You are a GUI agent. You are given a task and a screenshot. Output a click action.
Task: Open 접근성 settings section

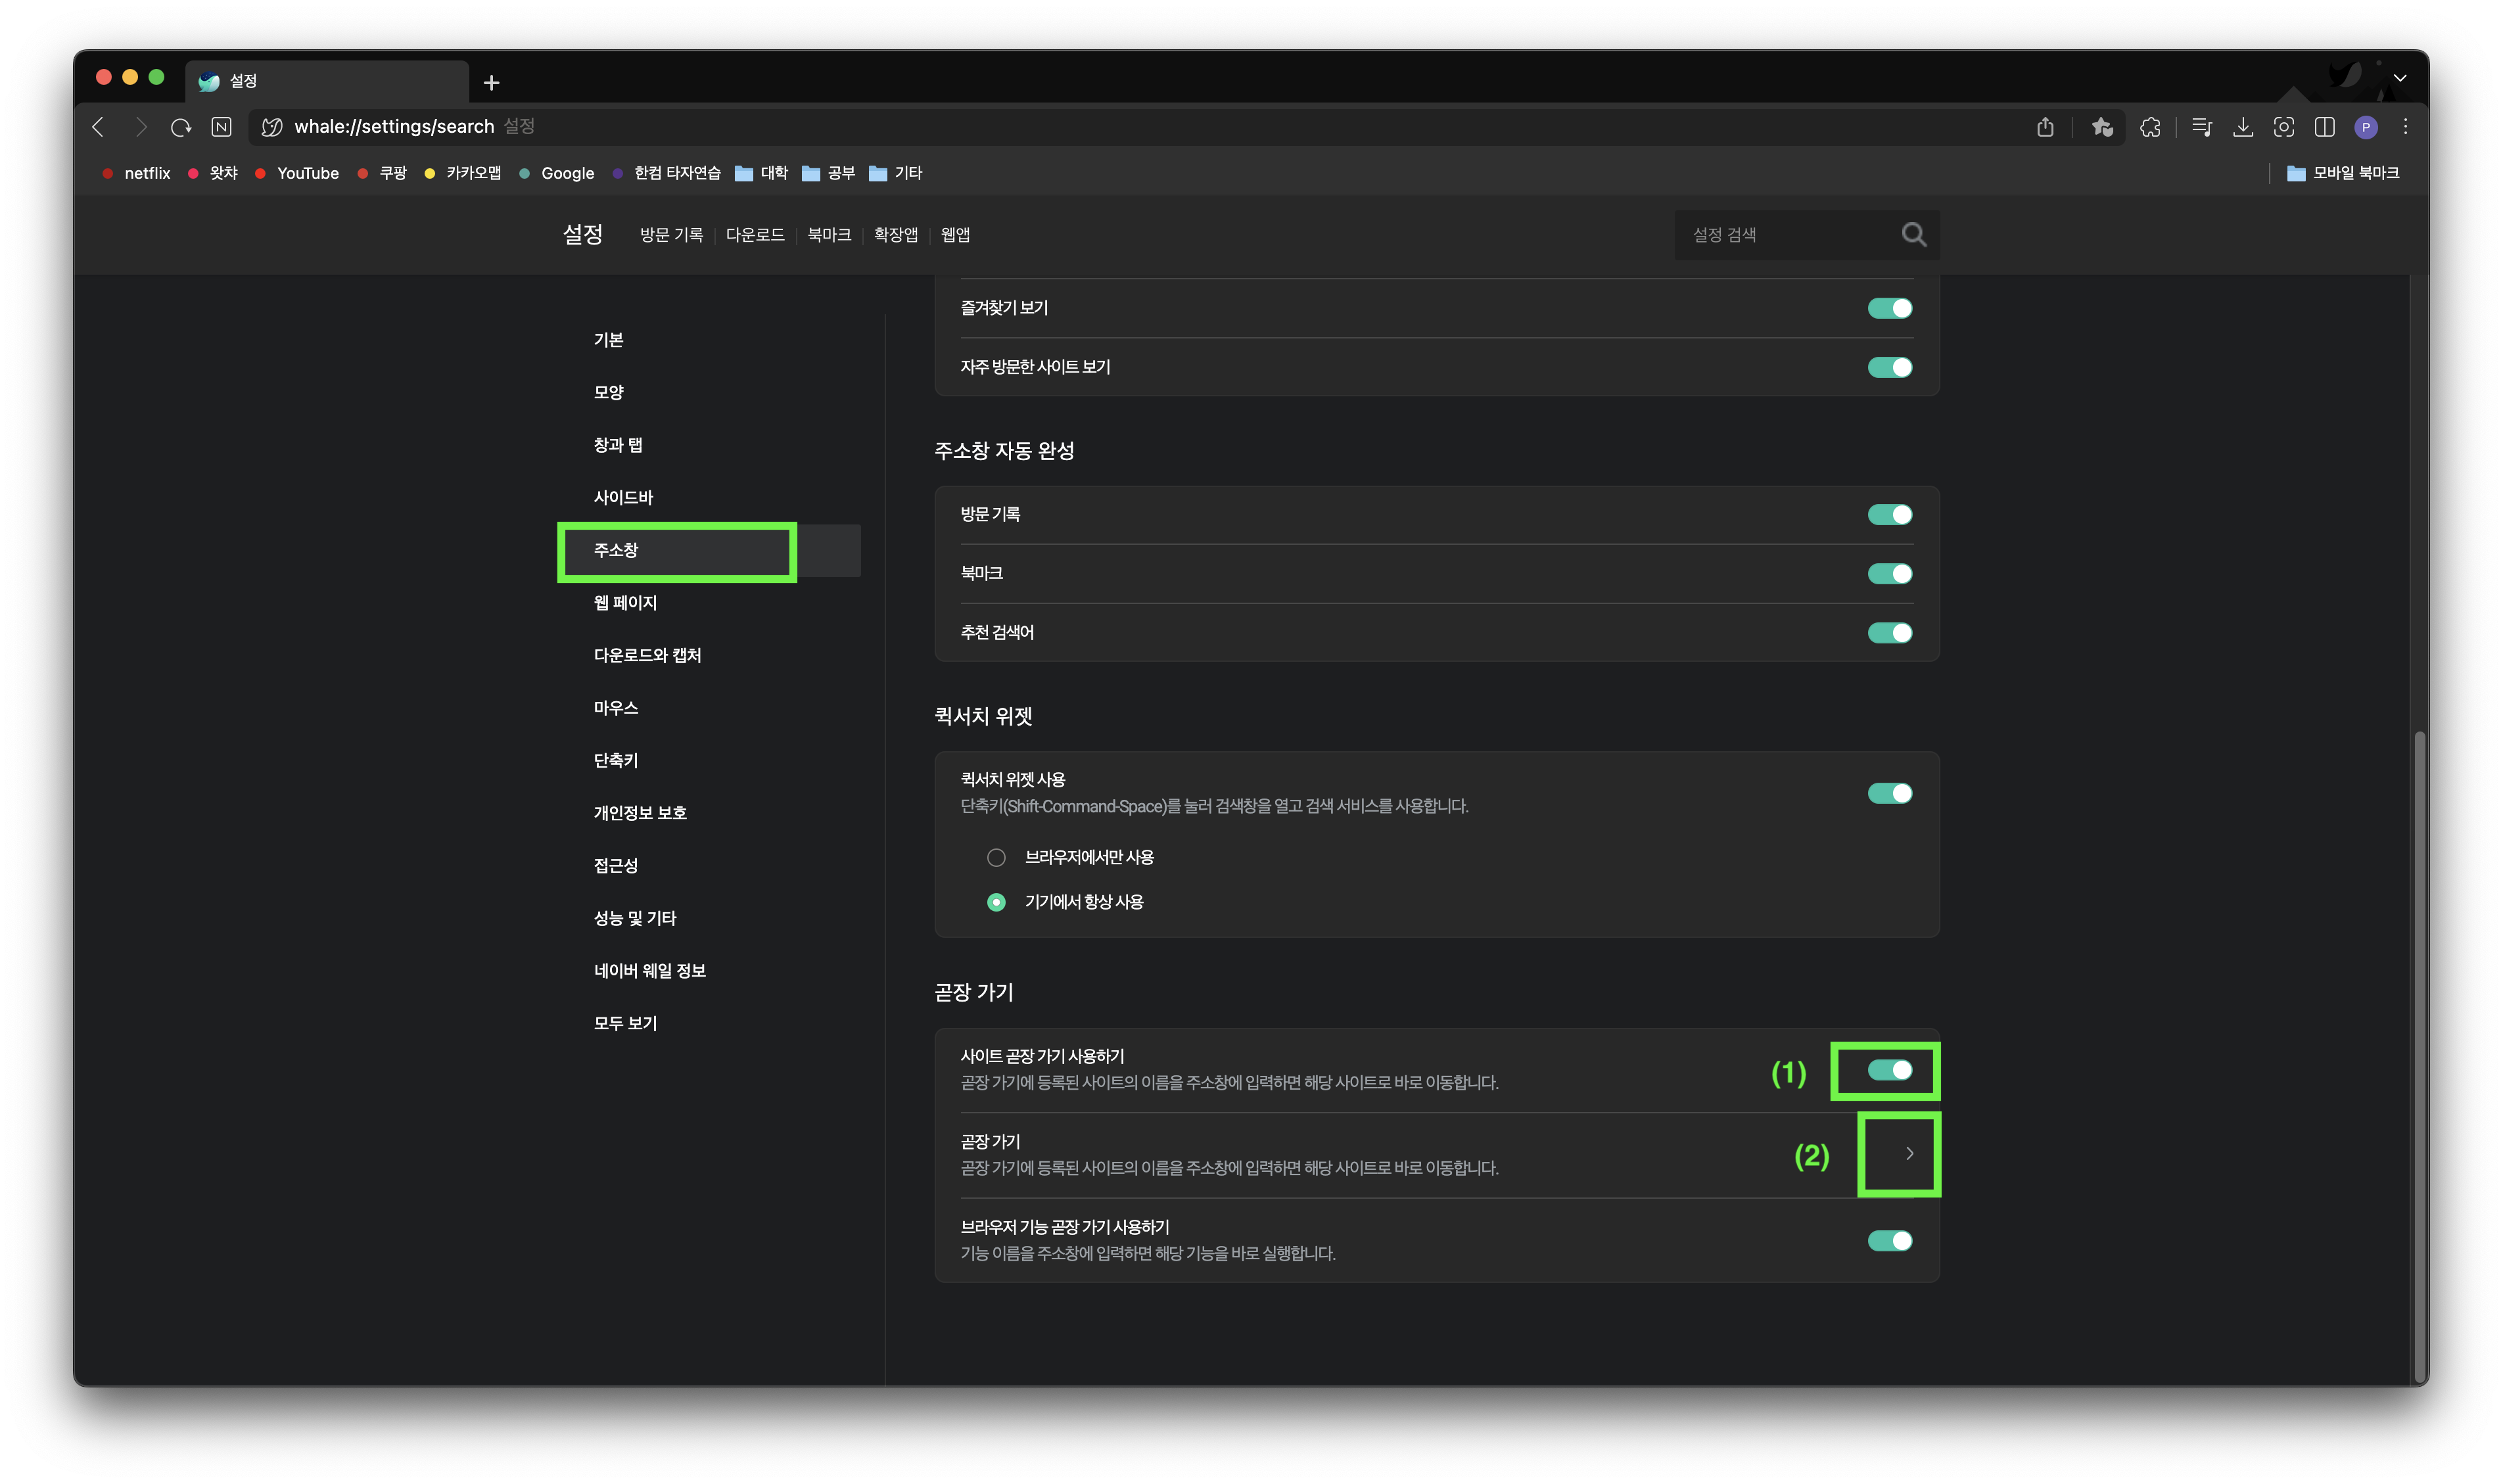(615, 865)
